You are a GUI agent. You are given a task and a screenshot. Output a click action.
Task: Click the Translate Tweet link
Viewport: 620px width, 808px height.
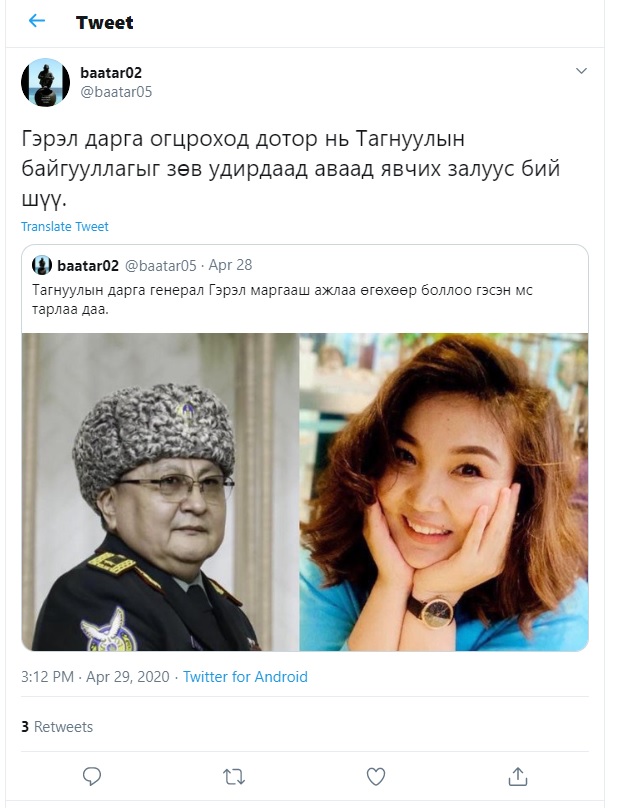(65, 227)
